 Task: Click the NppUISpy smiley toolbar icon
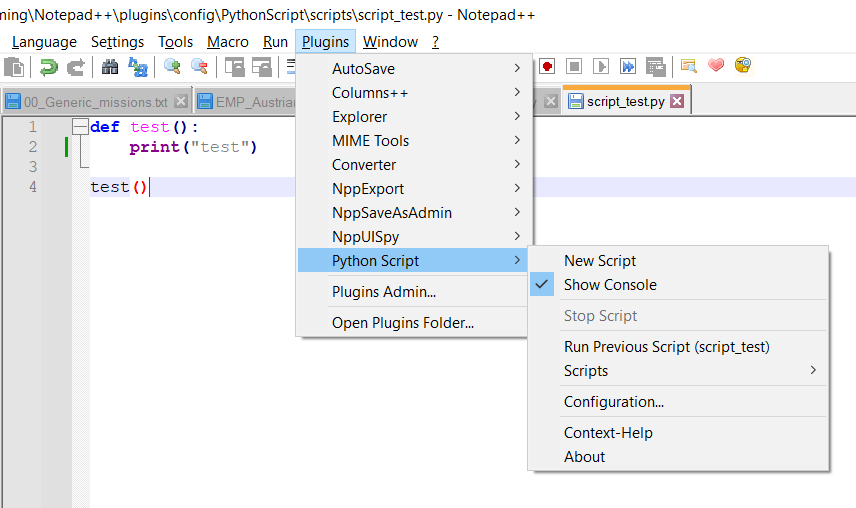pyautogui.click(x=743, y=65)
